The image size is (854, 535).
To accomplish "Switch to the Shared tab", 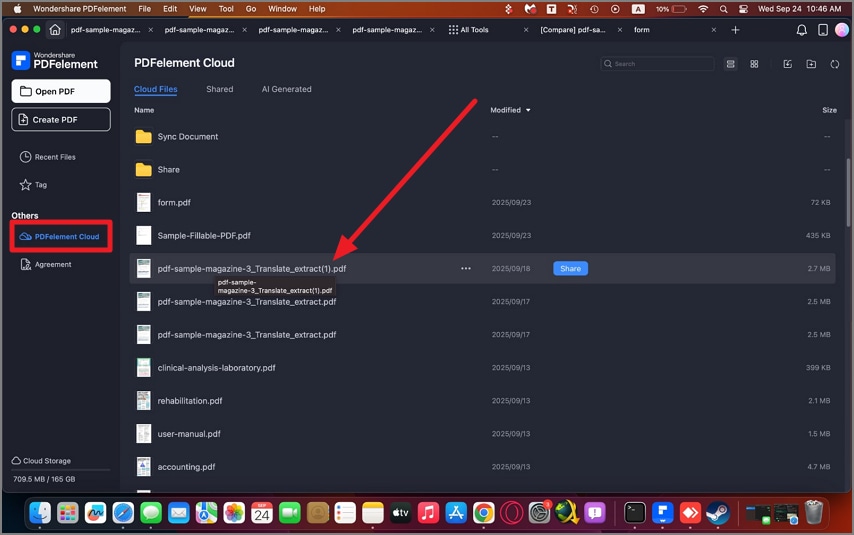I will pyautogui.click(x=219, y=89).
